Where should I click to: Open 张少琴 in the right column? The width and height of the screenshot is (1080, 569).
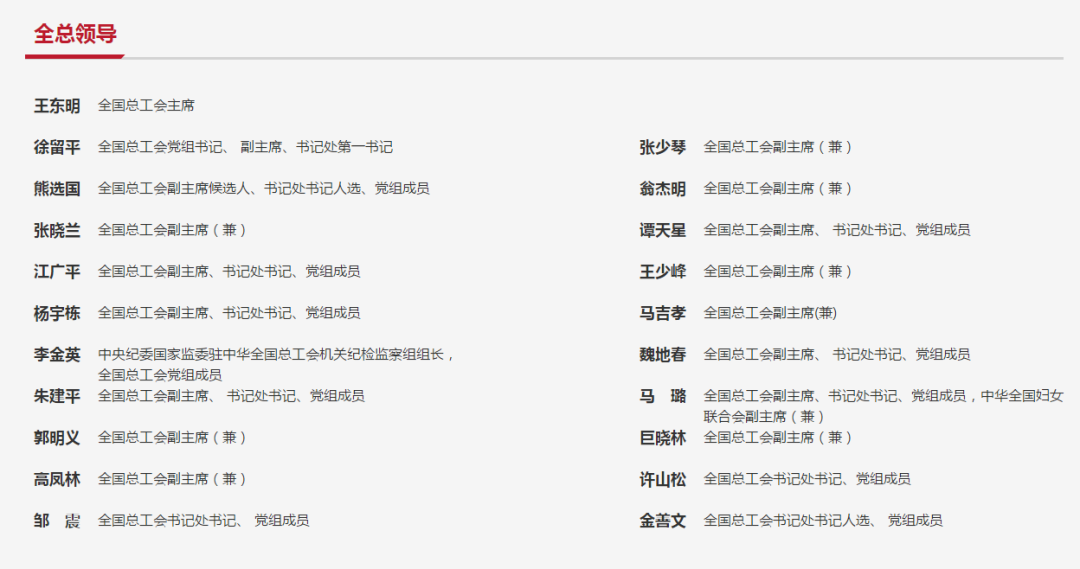[663, 147]
